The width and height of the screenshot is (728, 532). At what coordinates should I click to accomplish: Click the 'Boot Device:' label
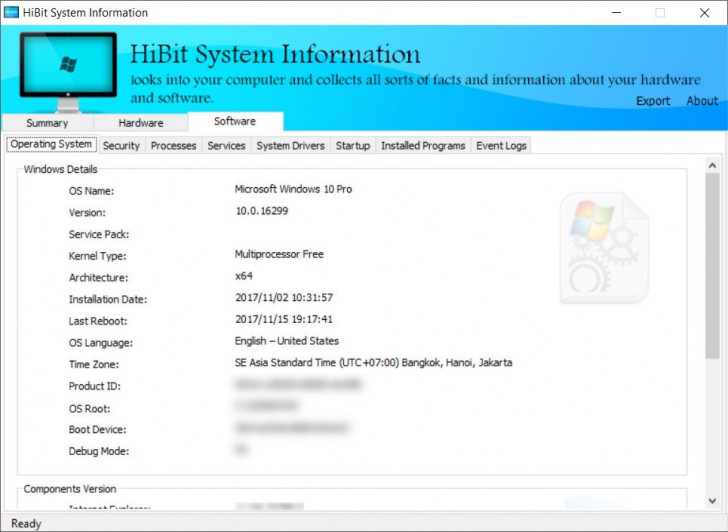point(98,430)
